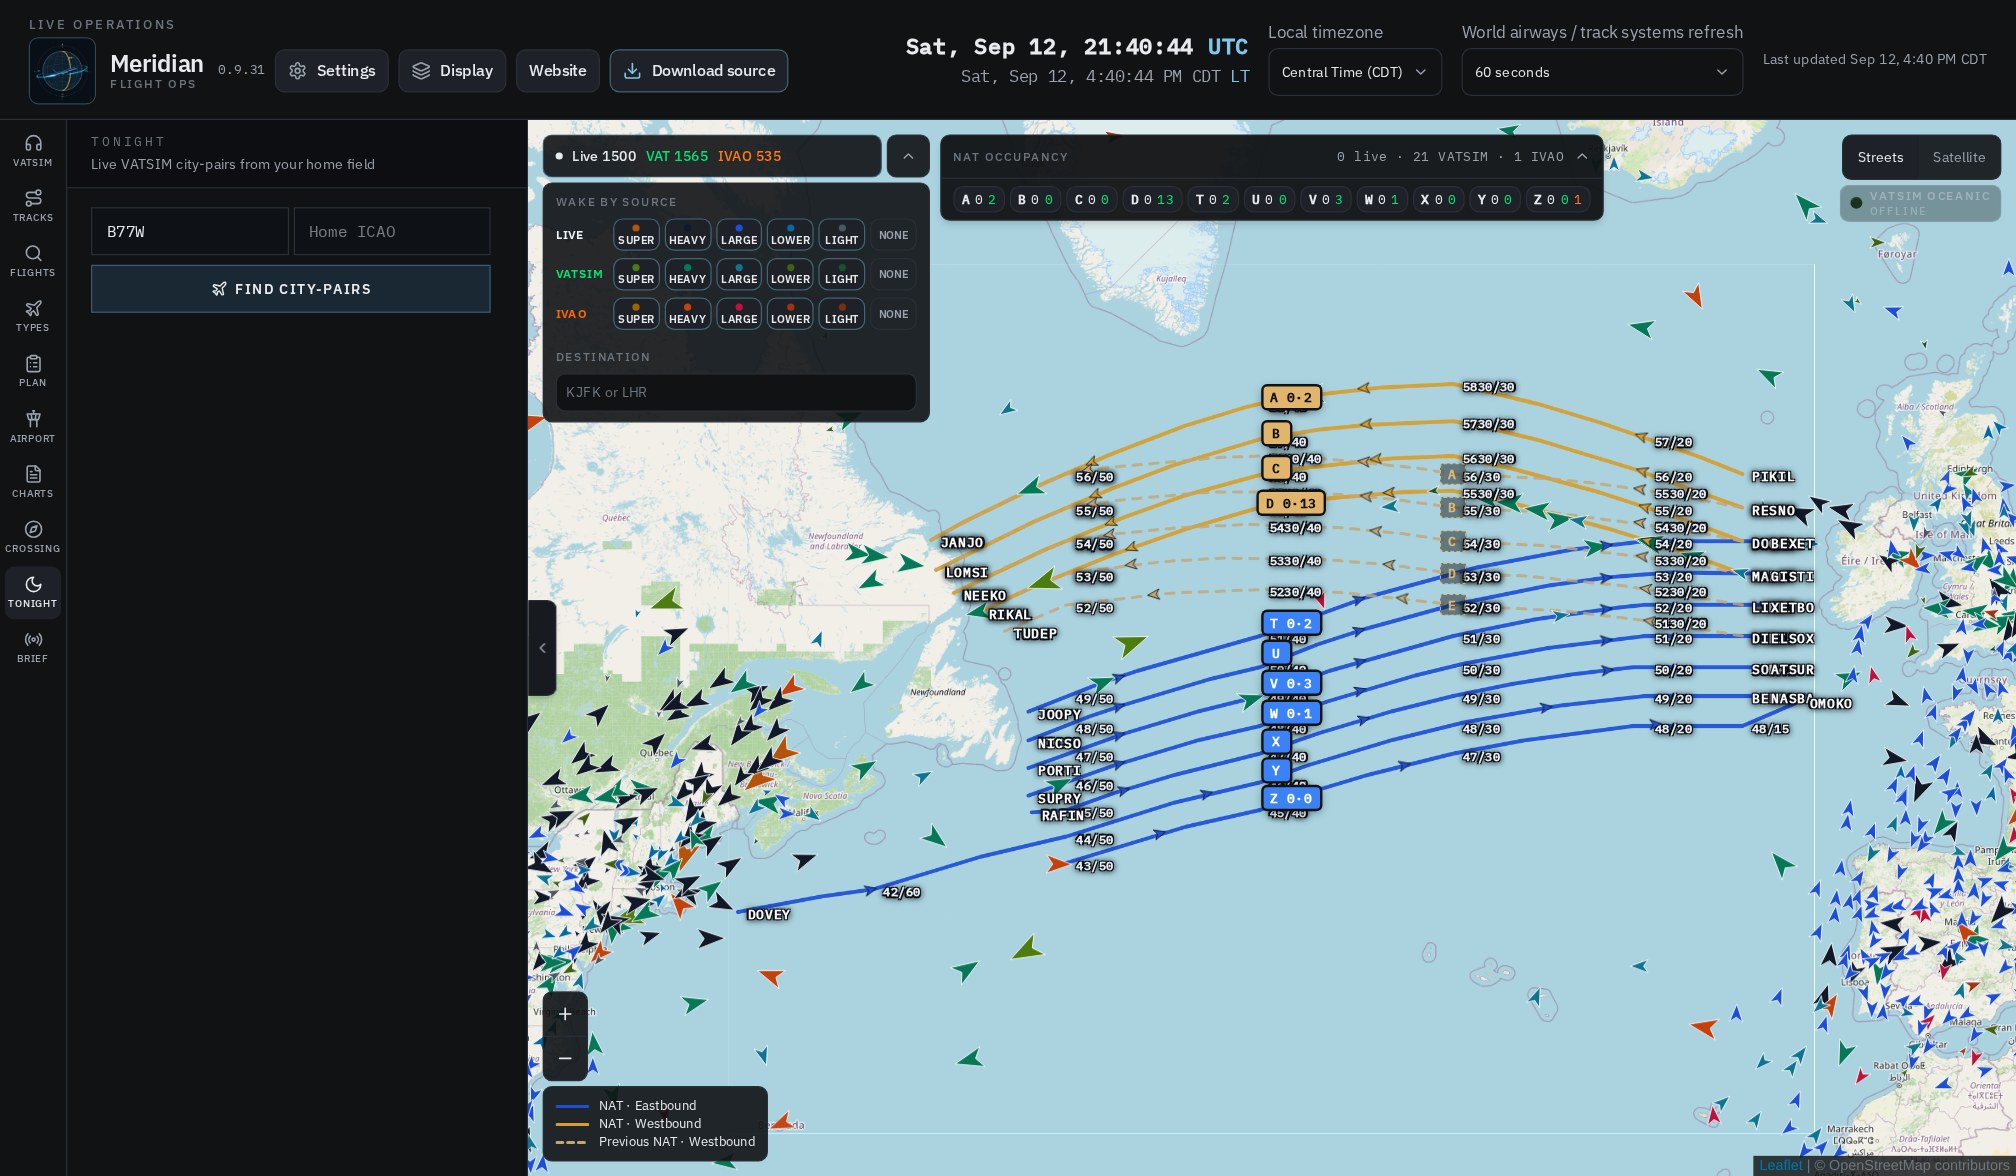Set IVAO wake filter to None

(894, 314)
